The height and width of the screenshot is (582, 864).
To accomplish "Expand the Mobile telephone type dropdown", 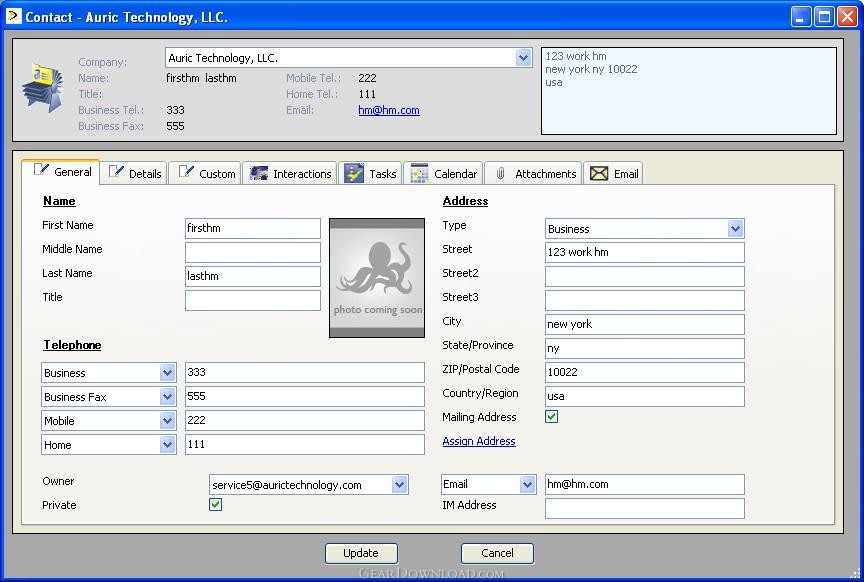I will point(168,421).
